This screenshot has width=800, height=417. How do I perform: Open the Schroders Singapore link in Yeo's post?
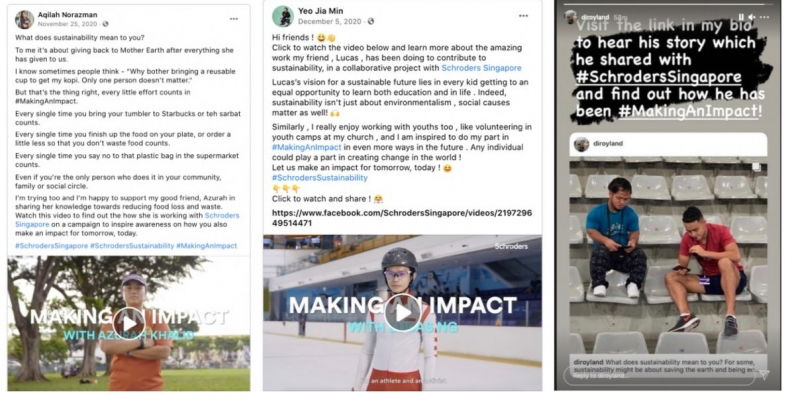tap(481, 68)
